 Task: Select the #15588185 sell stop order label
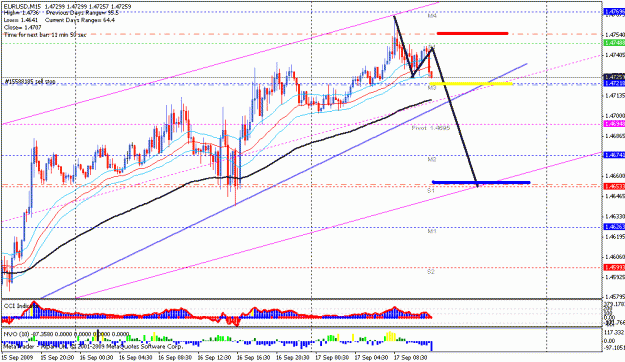30,81
